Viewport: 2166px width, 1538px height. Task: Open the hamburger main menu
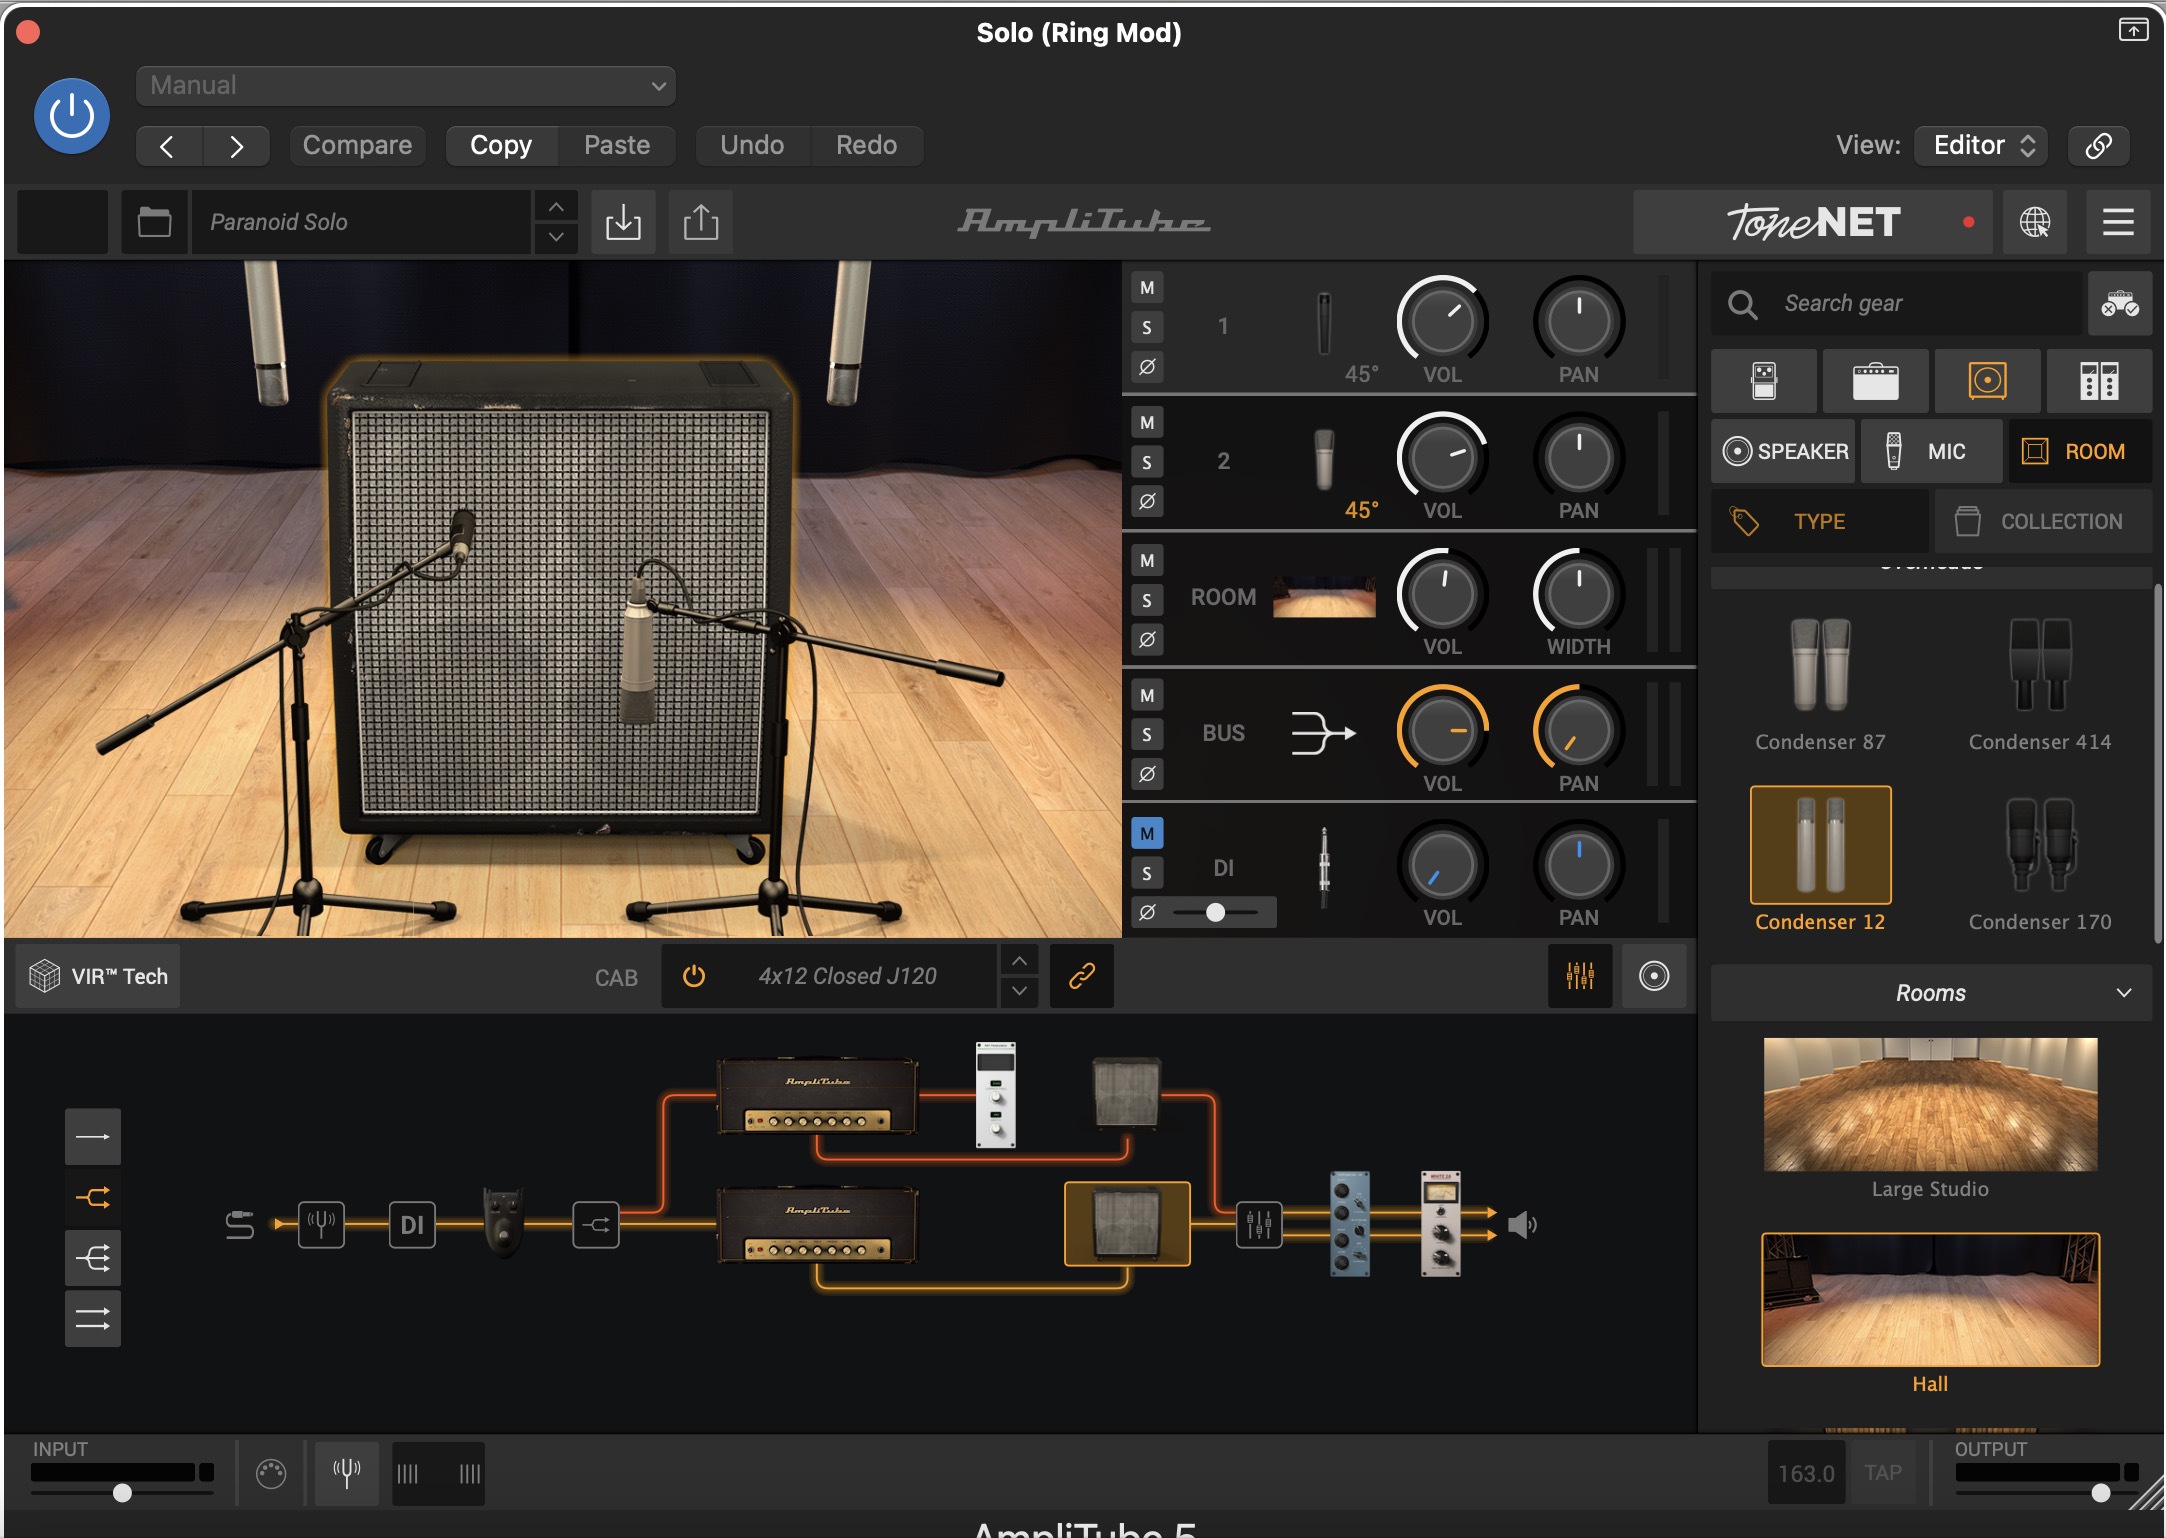2118,222
